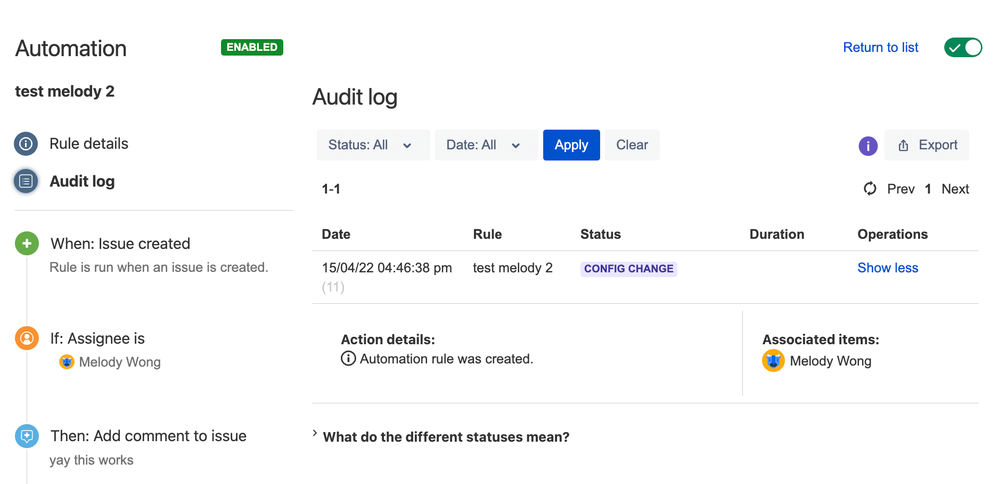Screen dimensions: 999x484
Task: Click the yay this works comment text
Action: pos(91,460)
